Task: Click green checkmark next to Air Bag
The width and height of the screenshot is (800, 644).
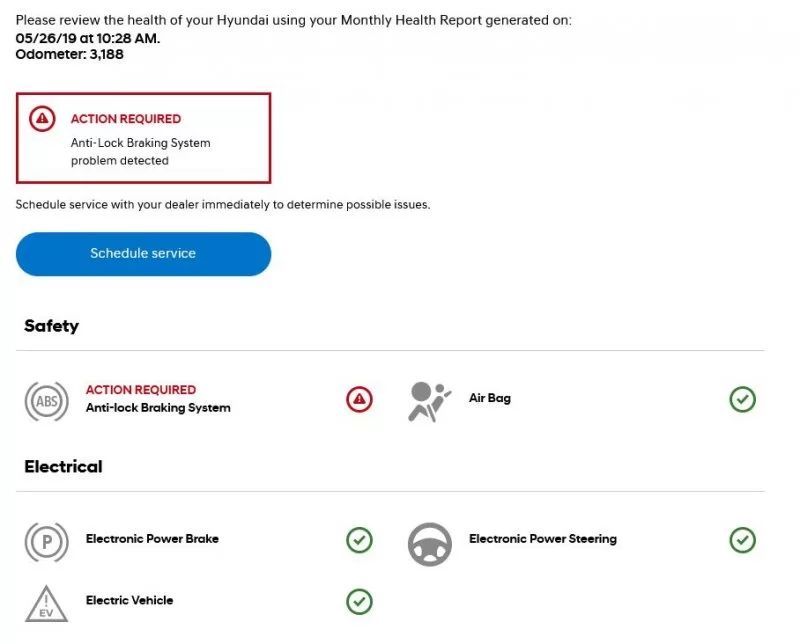Action: coord(742,400)
